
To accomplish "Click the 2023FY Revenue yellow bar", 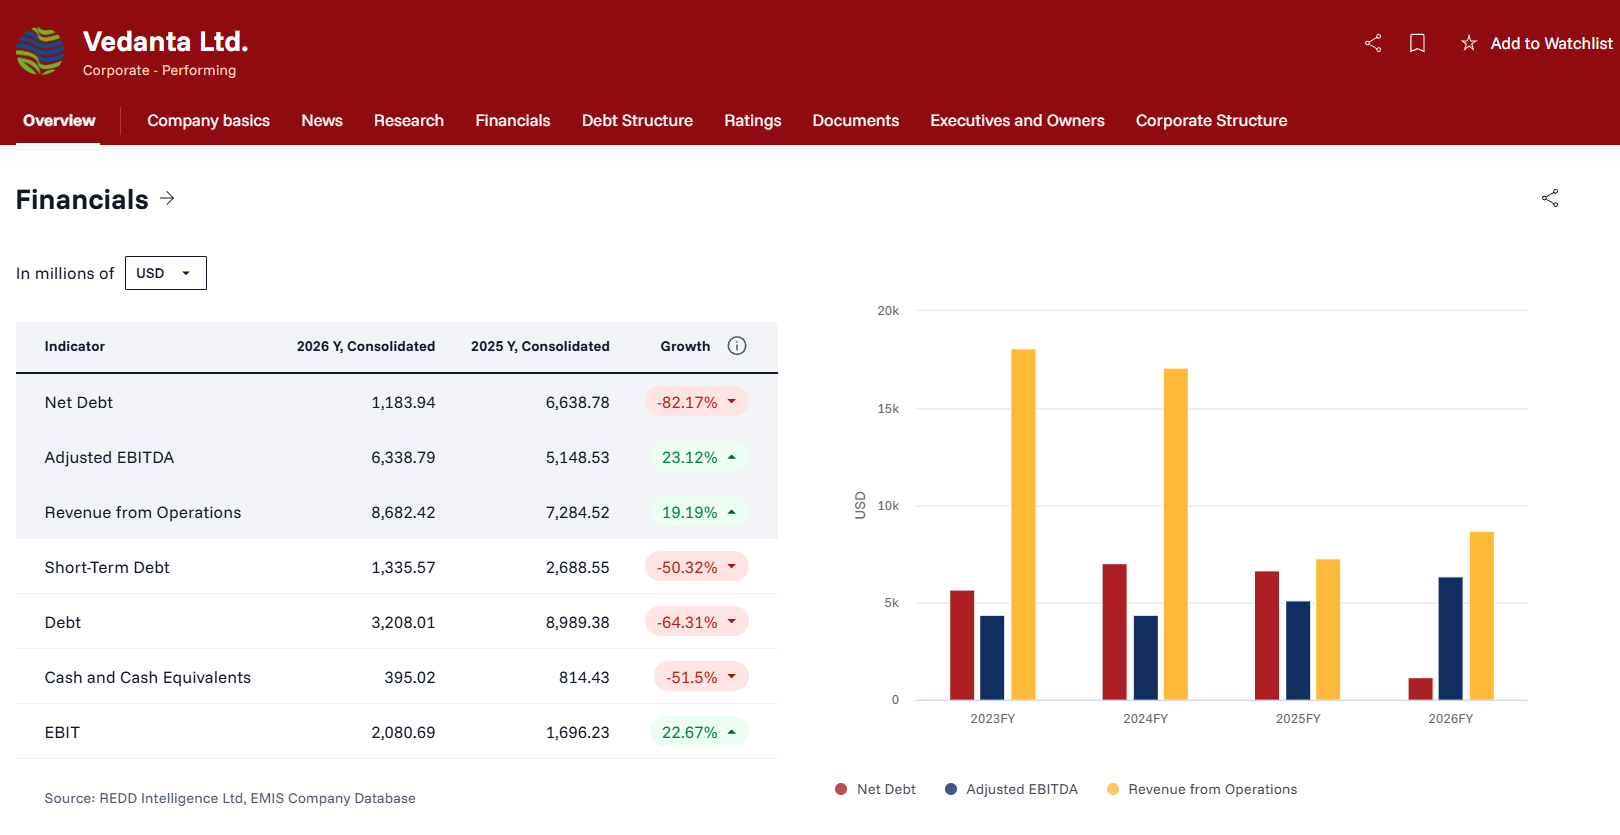I will (x=1023, y=525).
